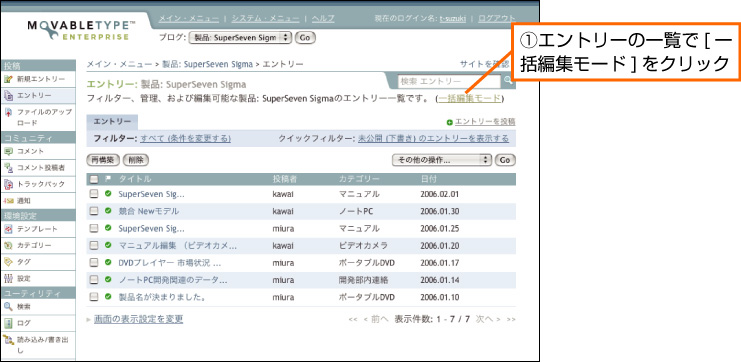The image size is (741, 362).
Task: Click the 検索 magnifier sidebar icon
Action: pos(8,307)
